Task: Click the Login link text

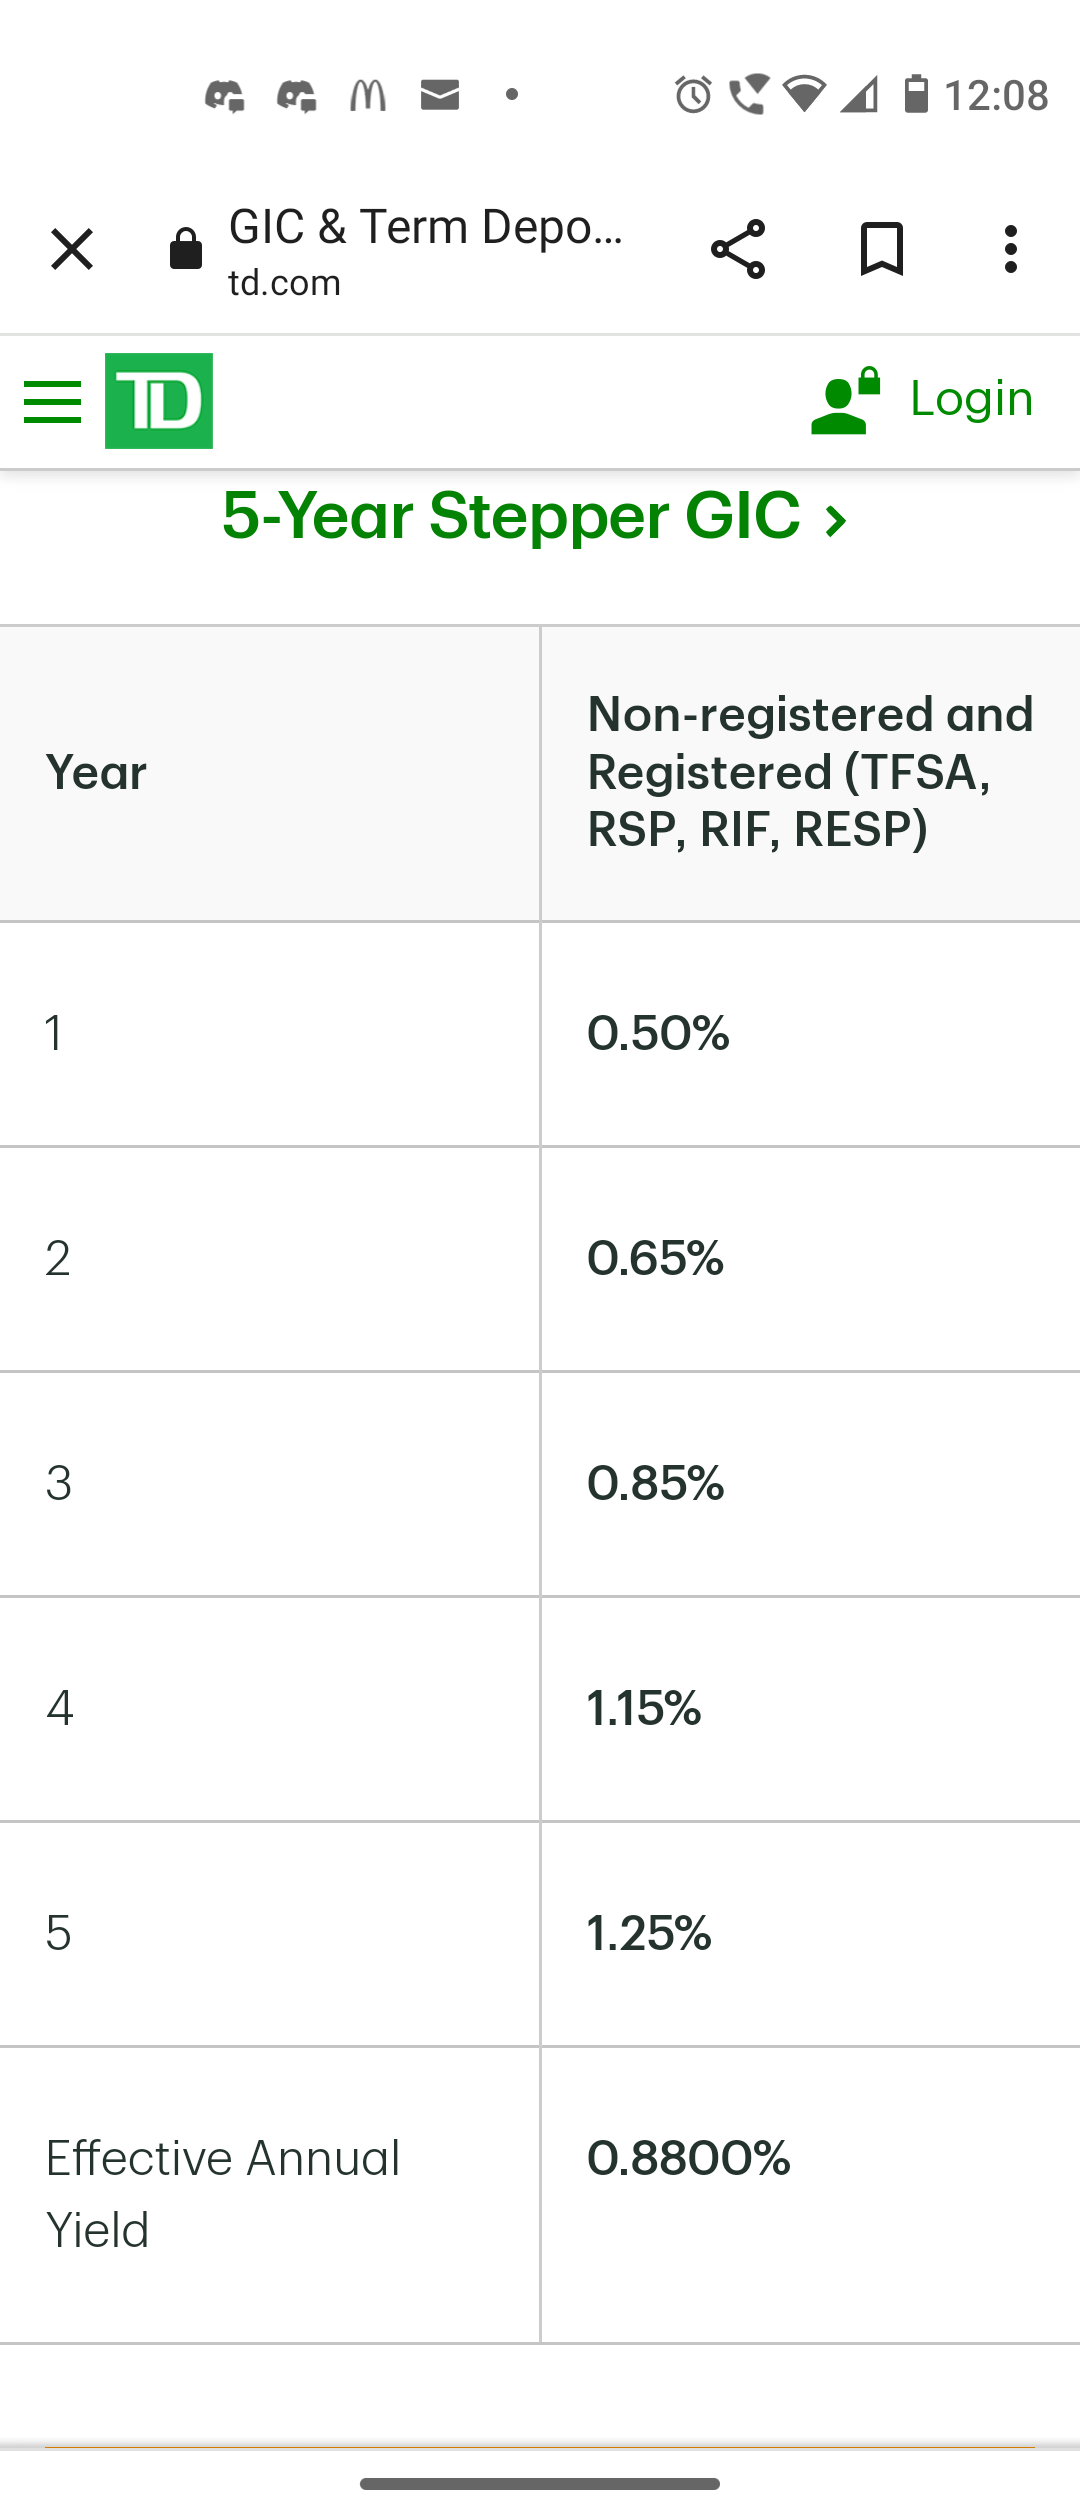Action: pyautogui.click(x=971, y=399)
